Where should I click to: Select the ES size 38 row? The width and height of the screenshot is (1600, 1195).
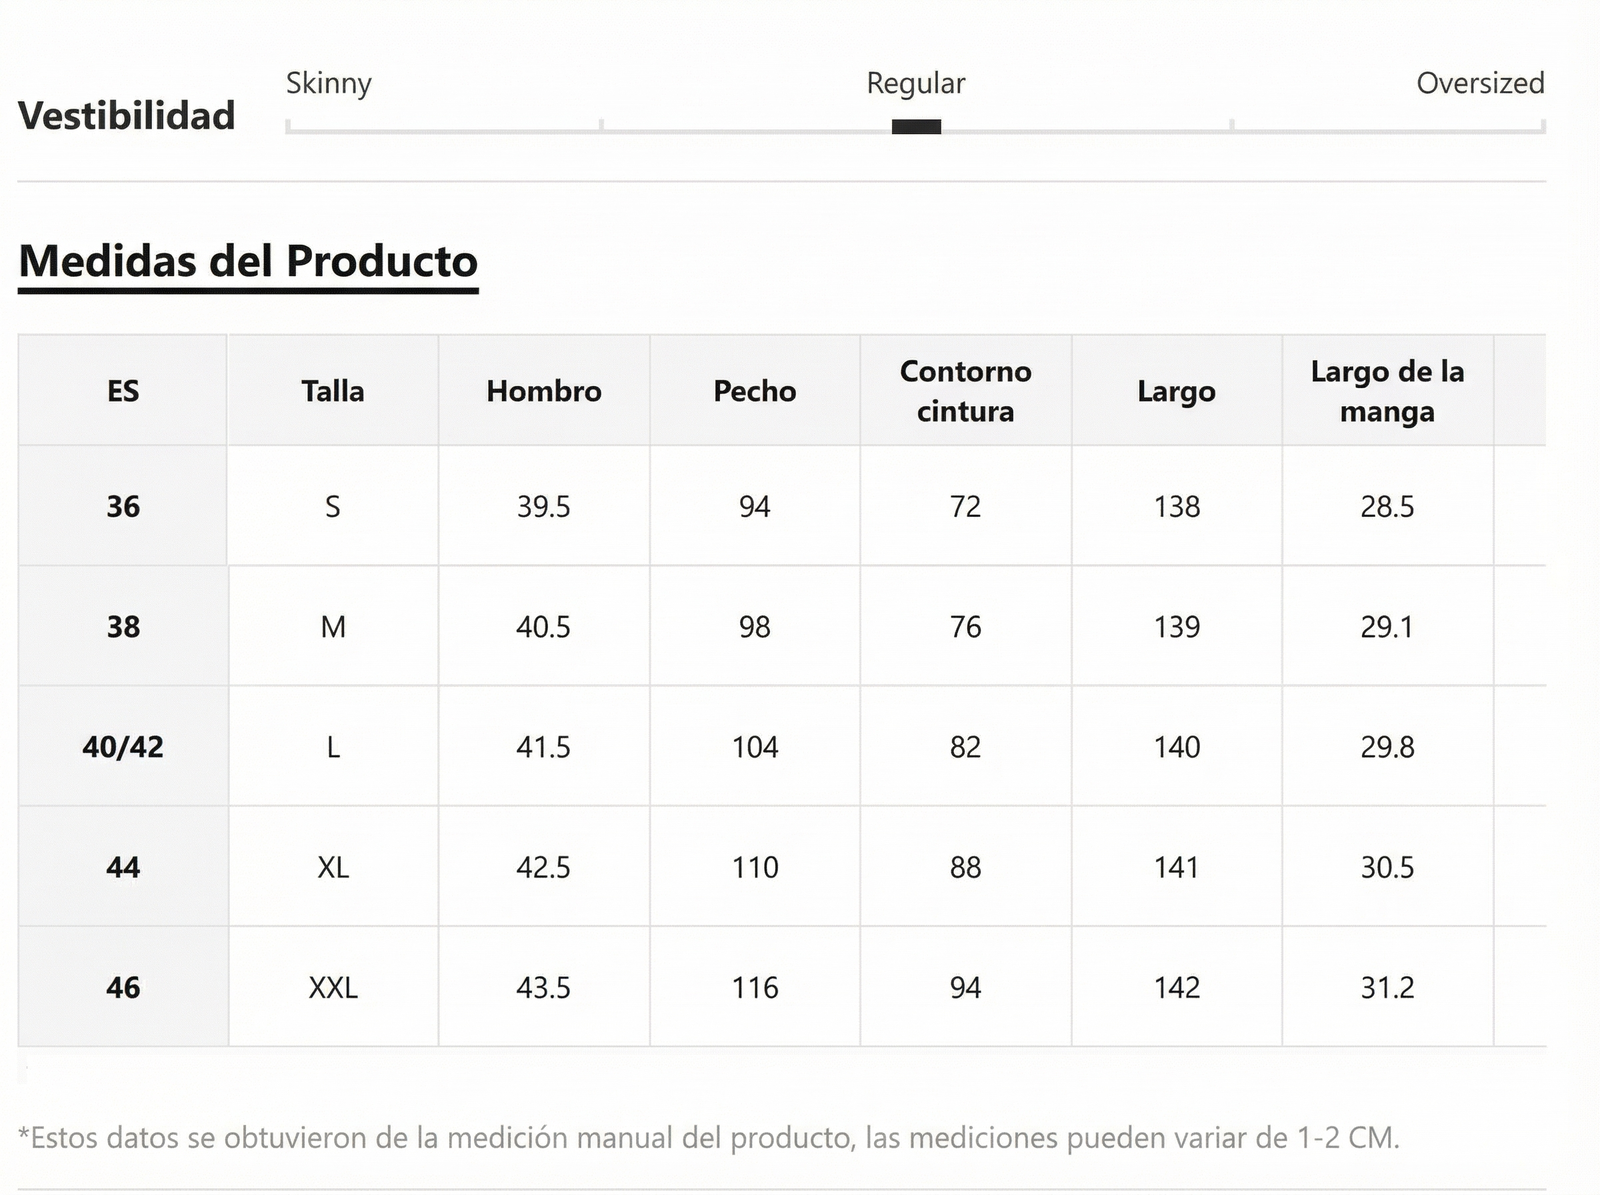[123, 627]
